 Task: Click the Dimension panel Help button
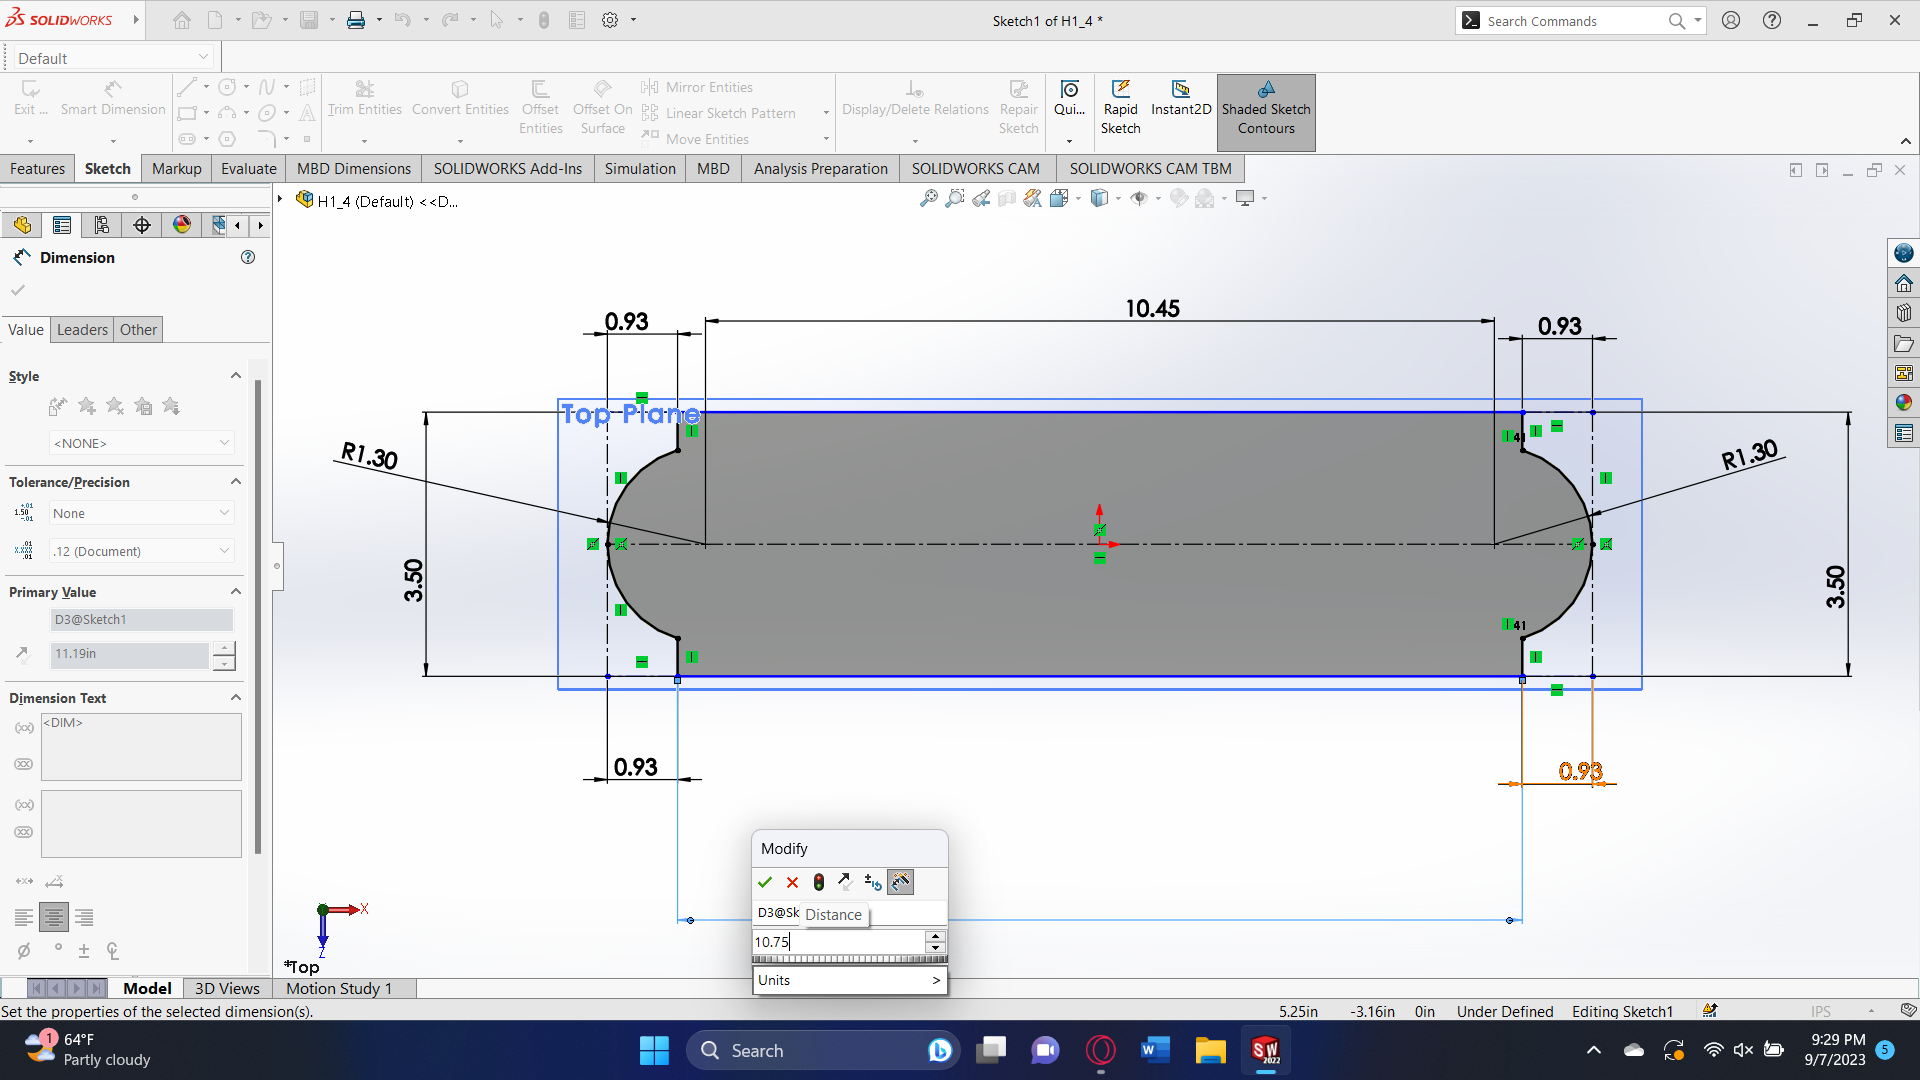click(x=248, y=257)
